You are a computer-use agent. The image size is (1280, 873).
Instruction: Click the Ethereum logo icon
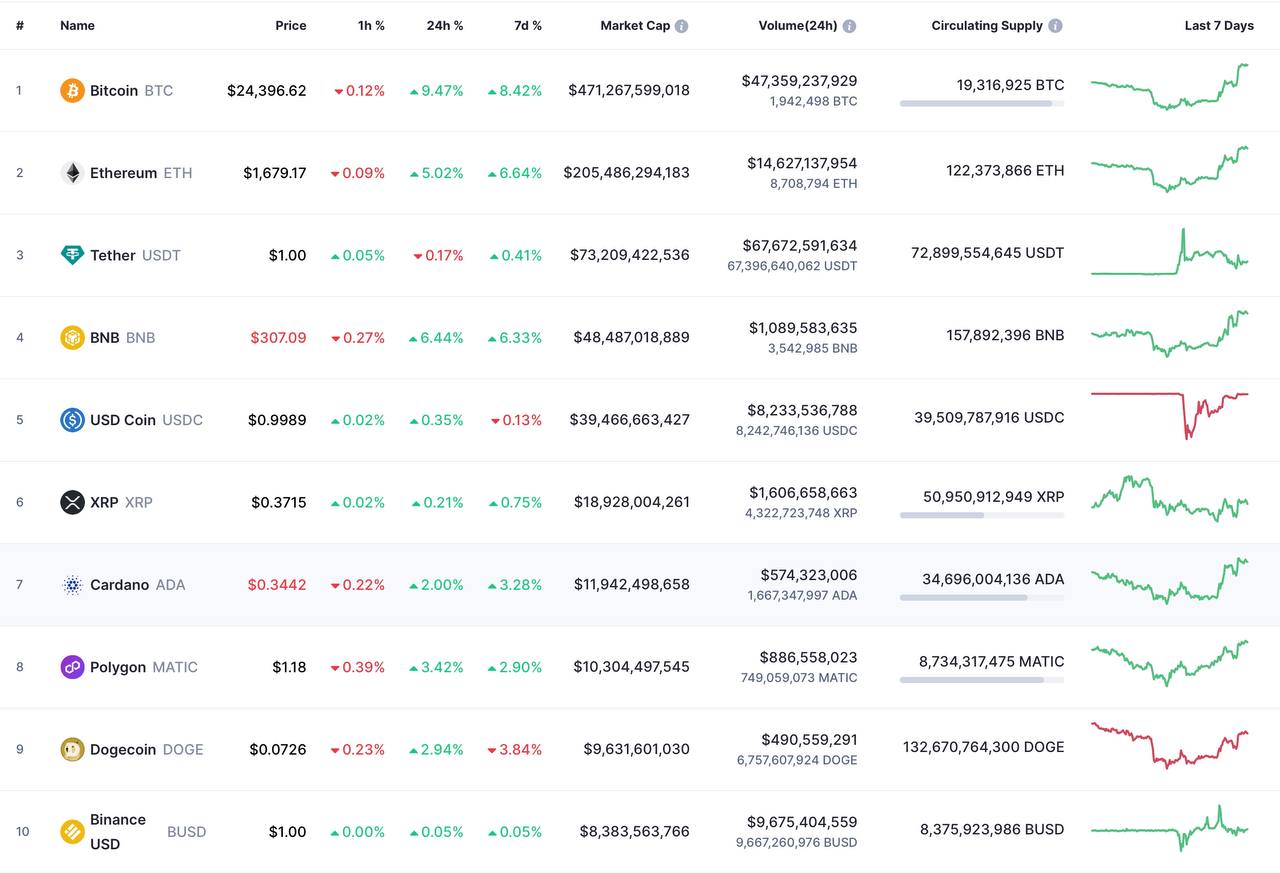[72, 173]
